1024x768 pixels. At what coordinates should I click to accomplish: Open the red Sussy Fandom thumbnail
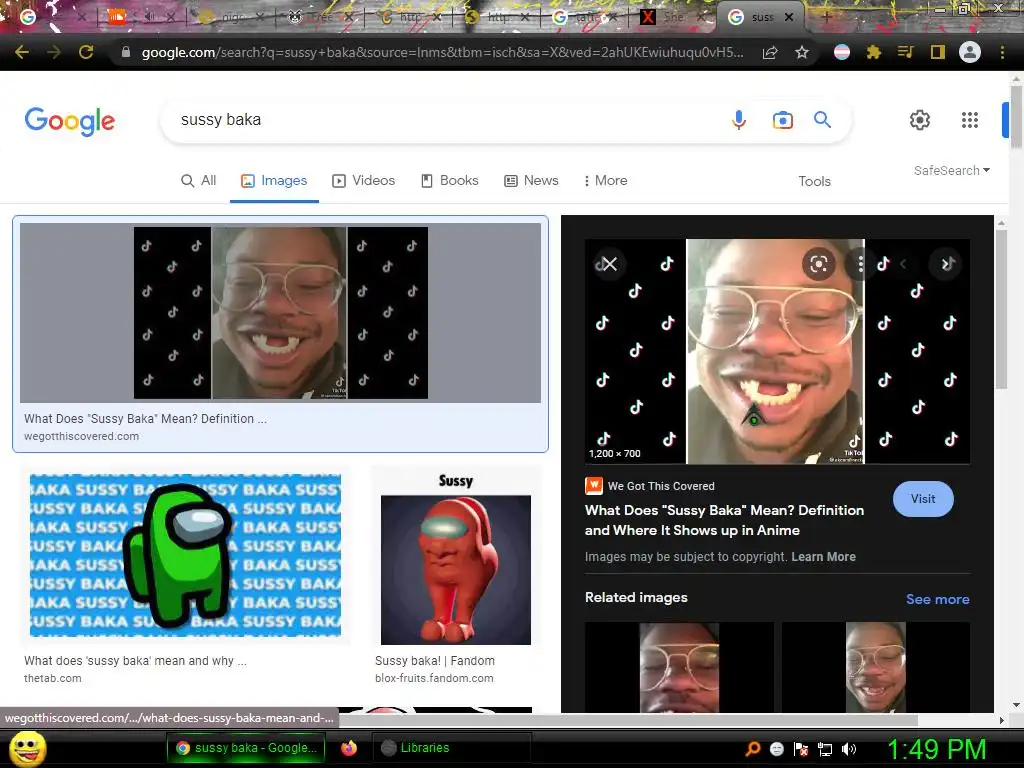456,560
